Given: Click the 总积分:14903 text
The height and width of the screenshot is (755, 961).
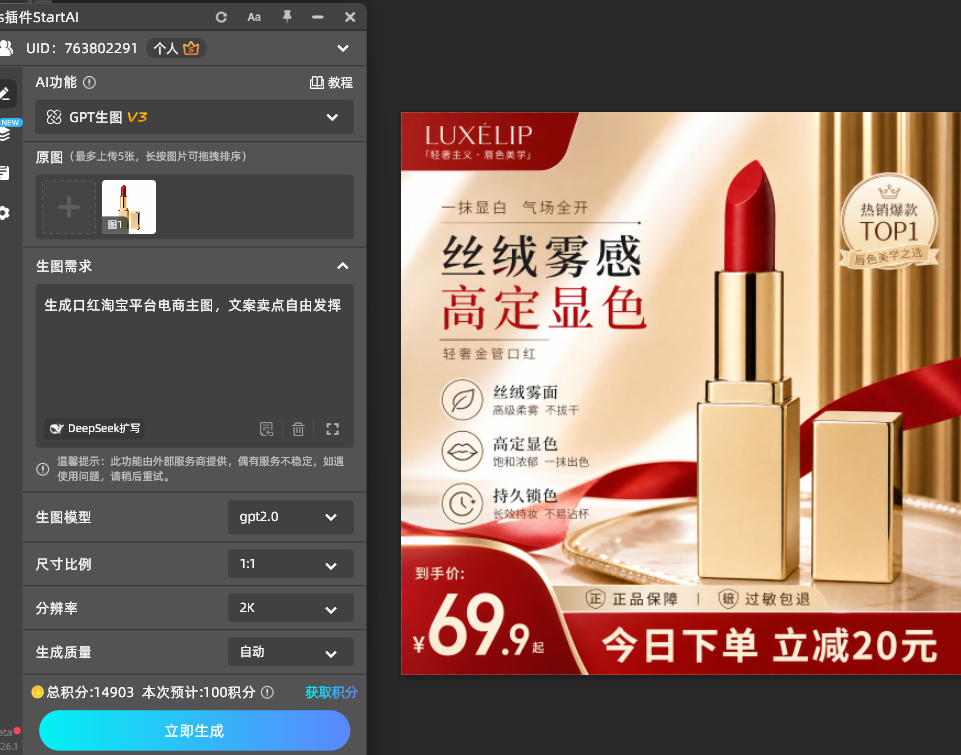Looking at the screenshot, I should point(90,692).
